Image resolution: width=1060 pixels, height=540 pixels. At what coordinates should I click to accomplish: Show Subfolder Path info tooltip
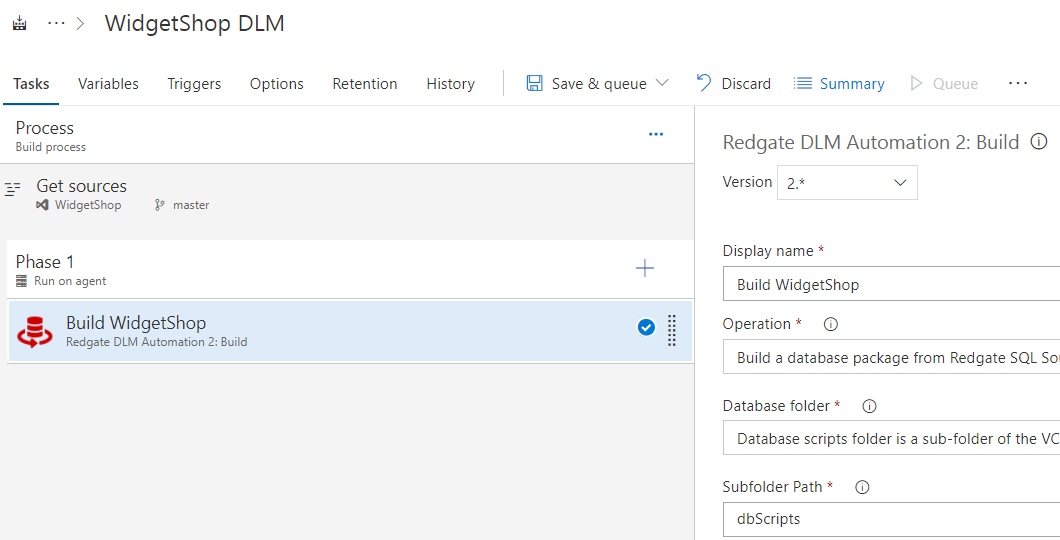point(862,487)
